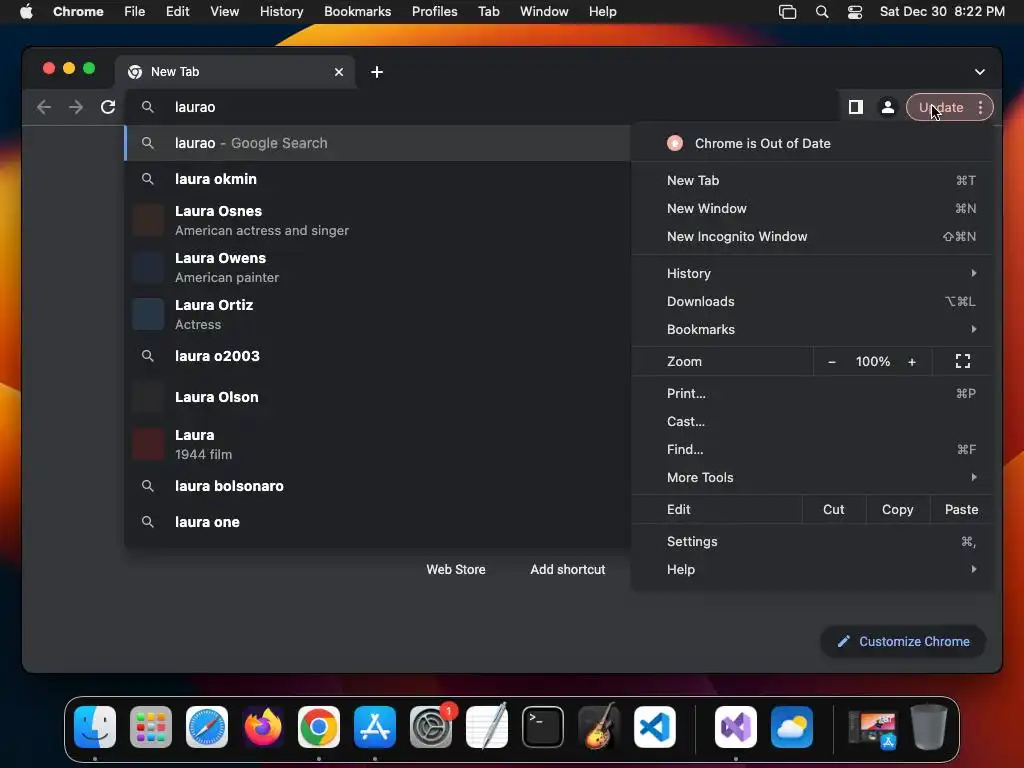Choose Find... from the menu
The image size is (1024, 768).
point(812,449)
